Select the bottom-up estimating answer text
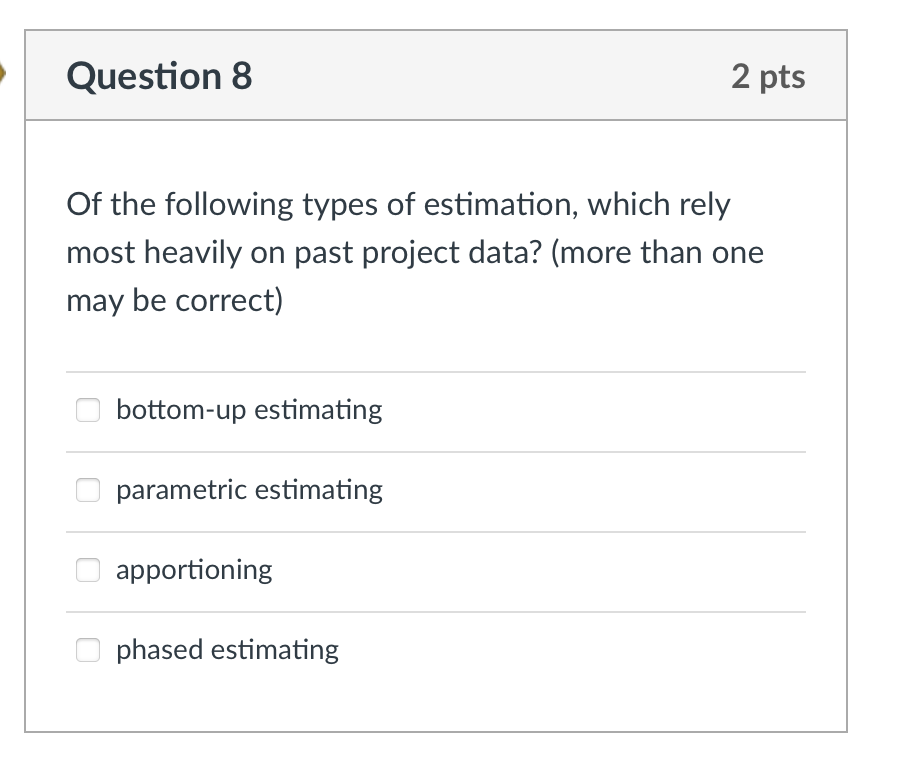898x766 pixels. click(248, 410)
